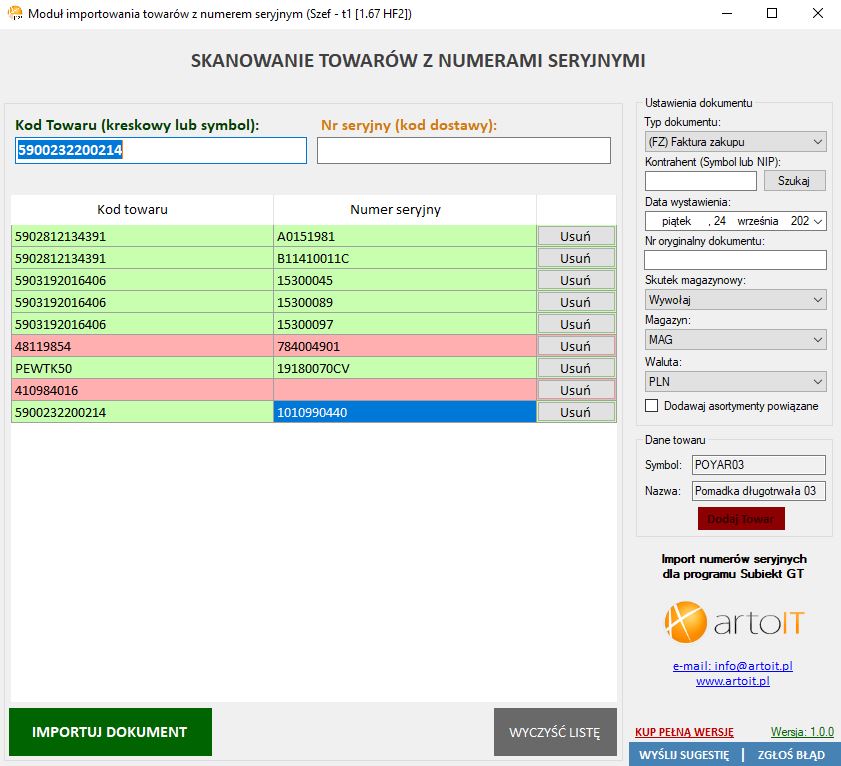The height and width of the screenshot is (766, 841).
Task: Click the KUP PEŁNĄ WERSJĘ link
Action: pos(684,732)
